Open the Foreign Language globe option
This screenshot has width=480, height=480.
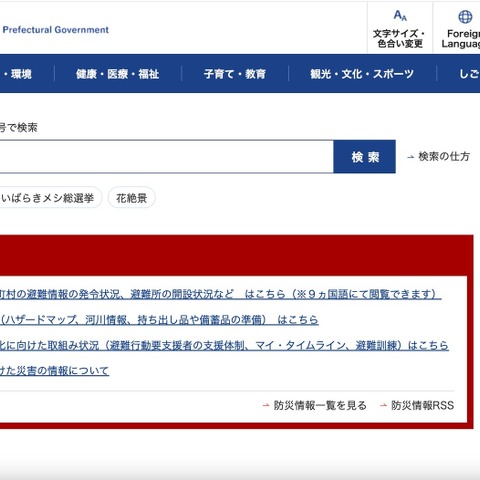[461, 28]
